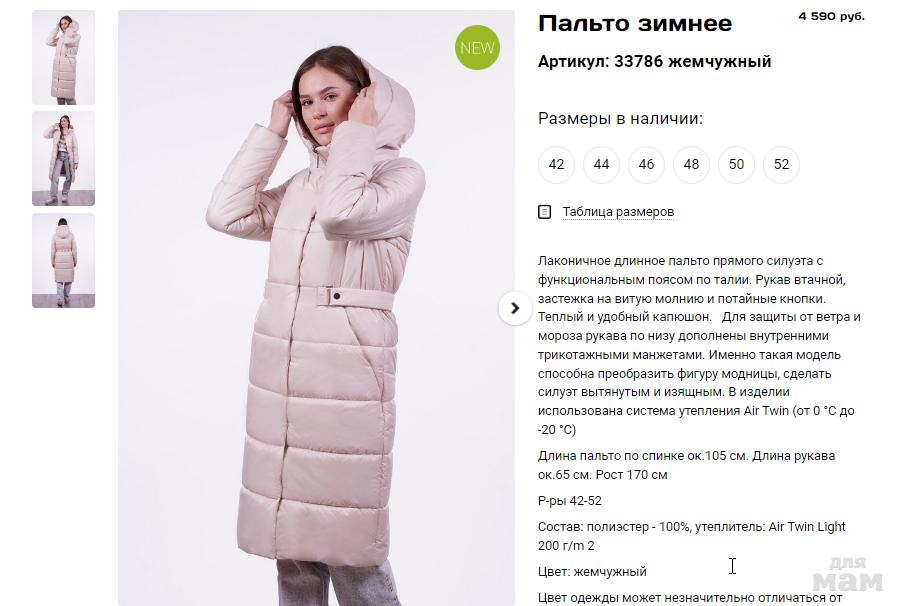This screenshot has height=606, width=898.
Task: Select size 44
Action: pos(601,164)
